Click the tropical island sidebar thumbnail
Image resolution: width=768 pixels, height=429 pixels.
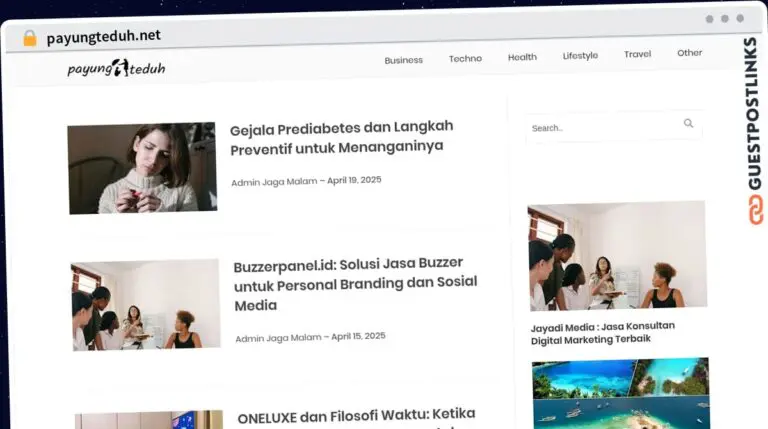620,393
